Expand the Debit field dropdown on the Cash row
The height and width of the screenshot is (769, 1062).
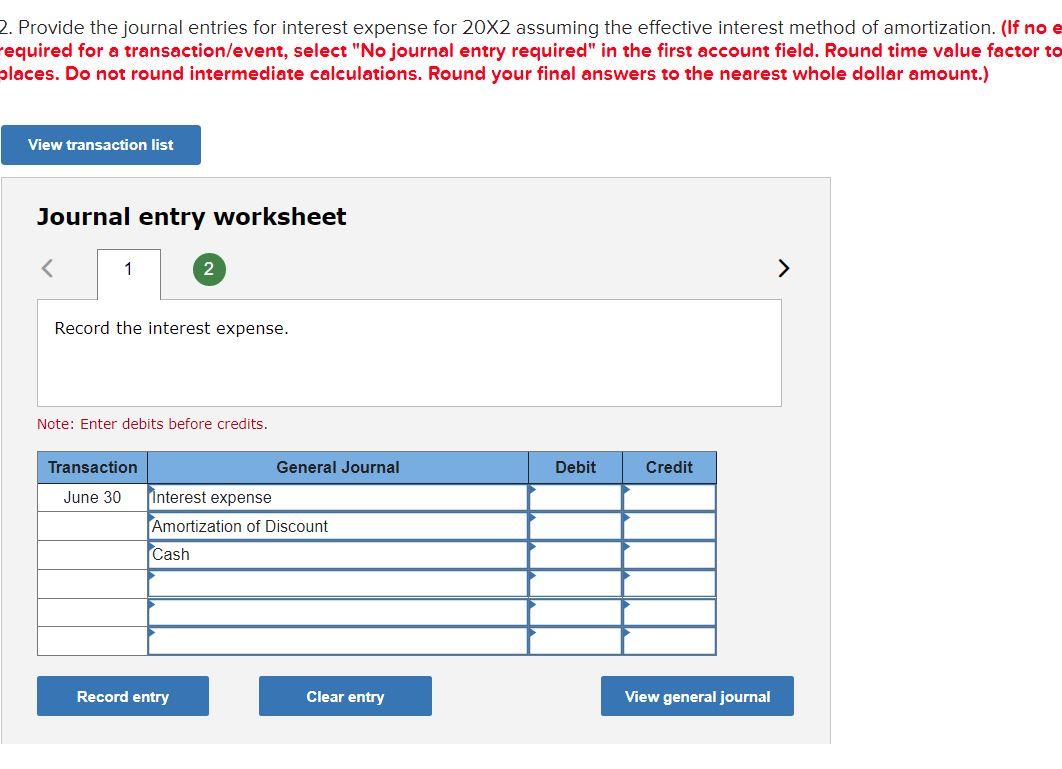[533, 549]
